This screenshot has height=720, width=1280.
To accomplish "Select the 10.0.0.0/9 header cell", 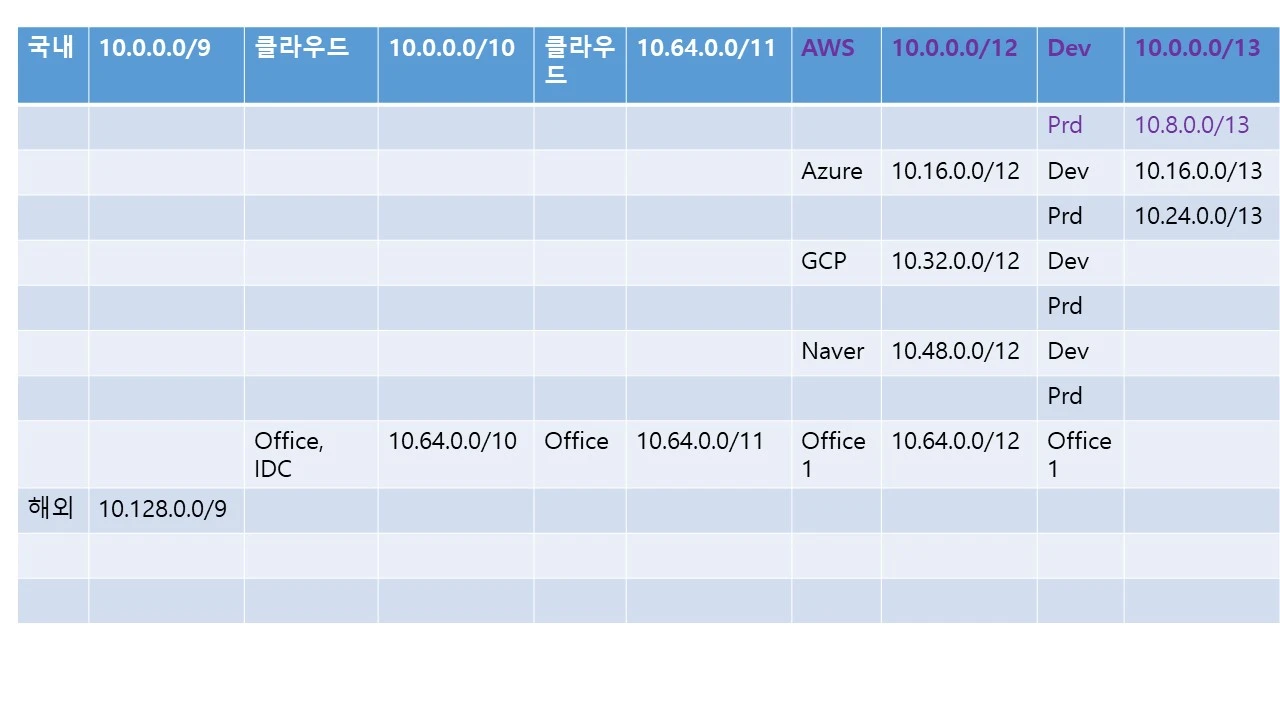I will pos(166,65).
